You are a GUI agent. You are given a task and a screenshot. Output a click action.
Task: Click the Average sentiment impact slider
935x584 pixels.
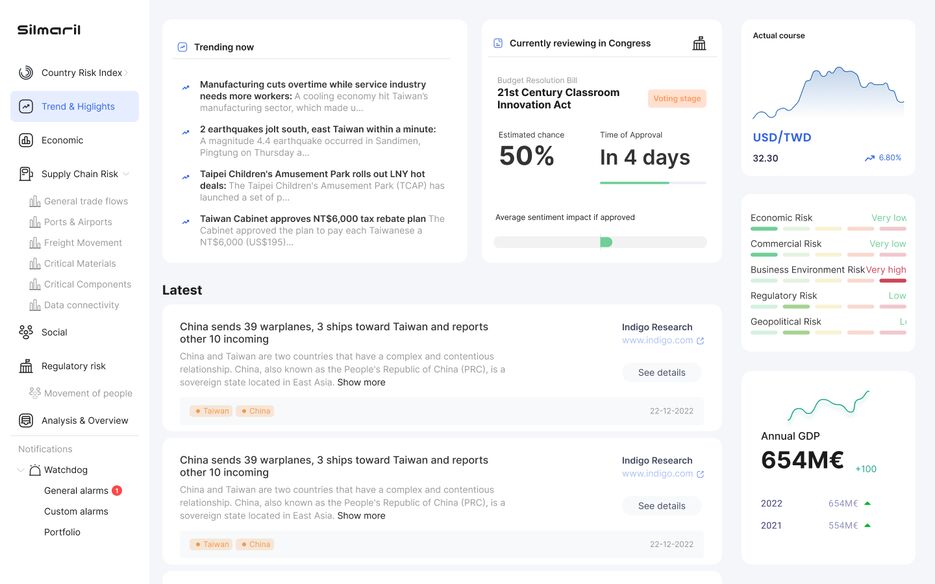pyautogui.click(x=600, y=242)
